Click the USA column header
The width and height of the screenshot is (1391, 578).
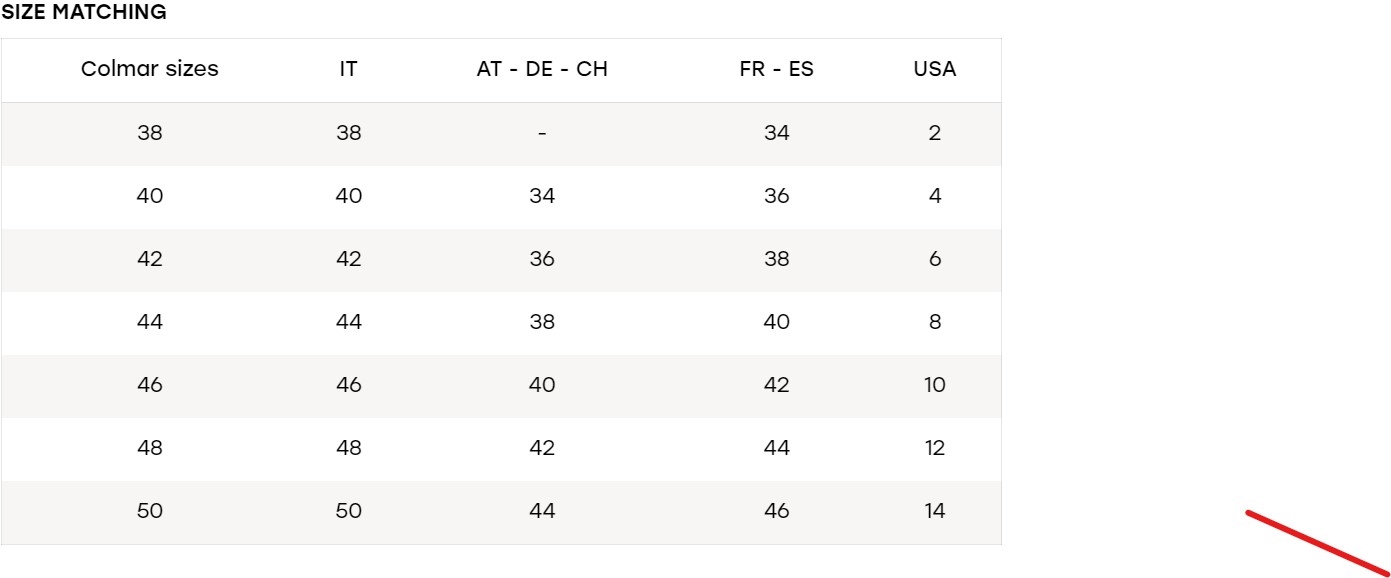point(934,69)
